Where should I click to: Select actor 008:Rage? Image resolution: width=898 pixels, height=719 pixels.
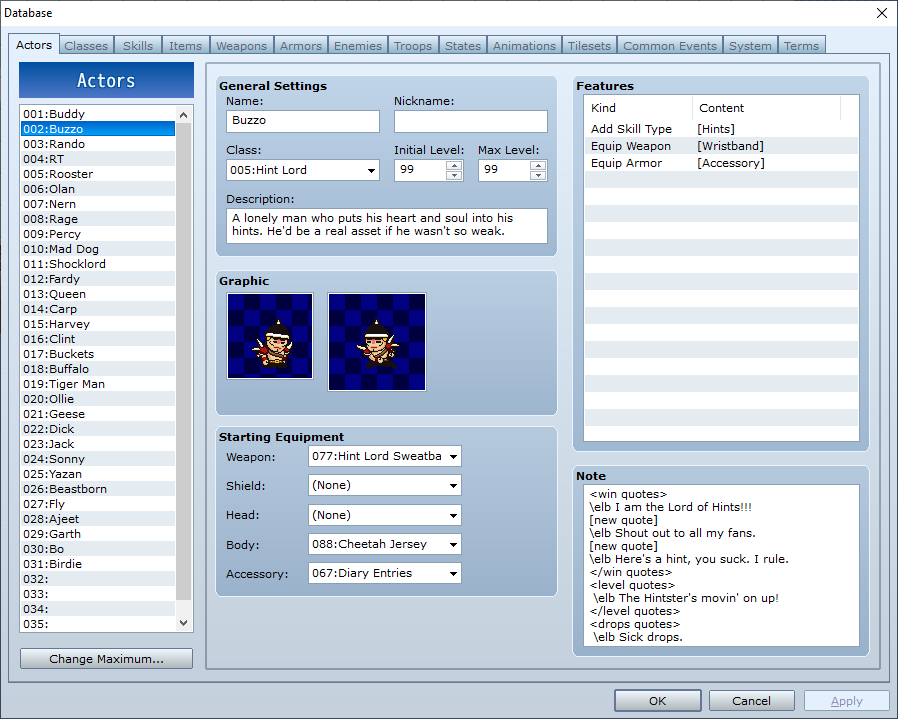click(x=98, y=219)
